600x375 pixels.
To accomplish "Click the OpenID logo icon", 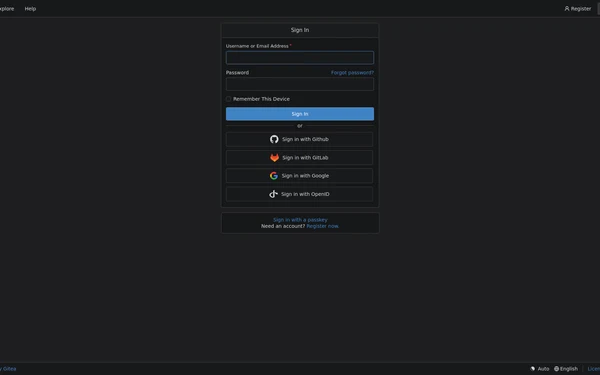I will [273, 194].
